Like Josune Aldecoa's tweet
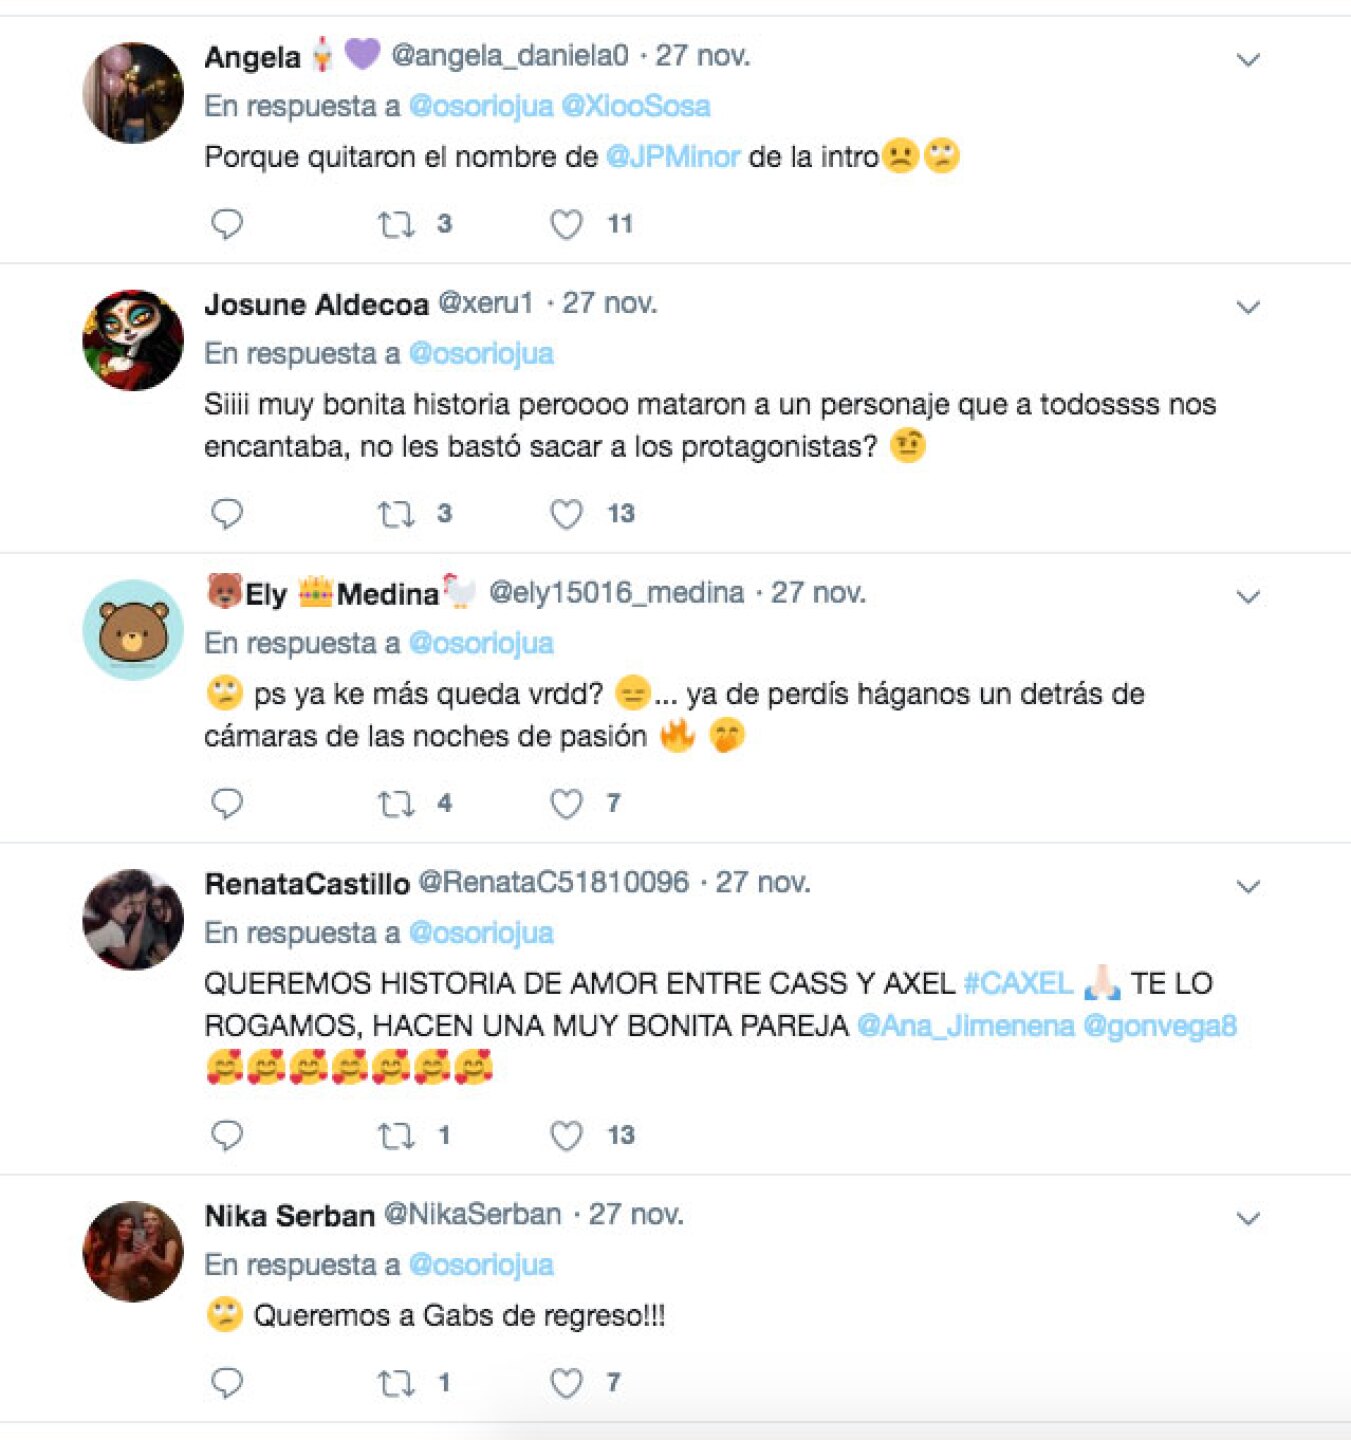 566,514
